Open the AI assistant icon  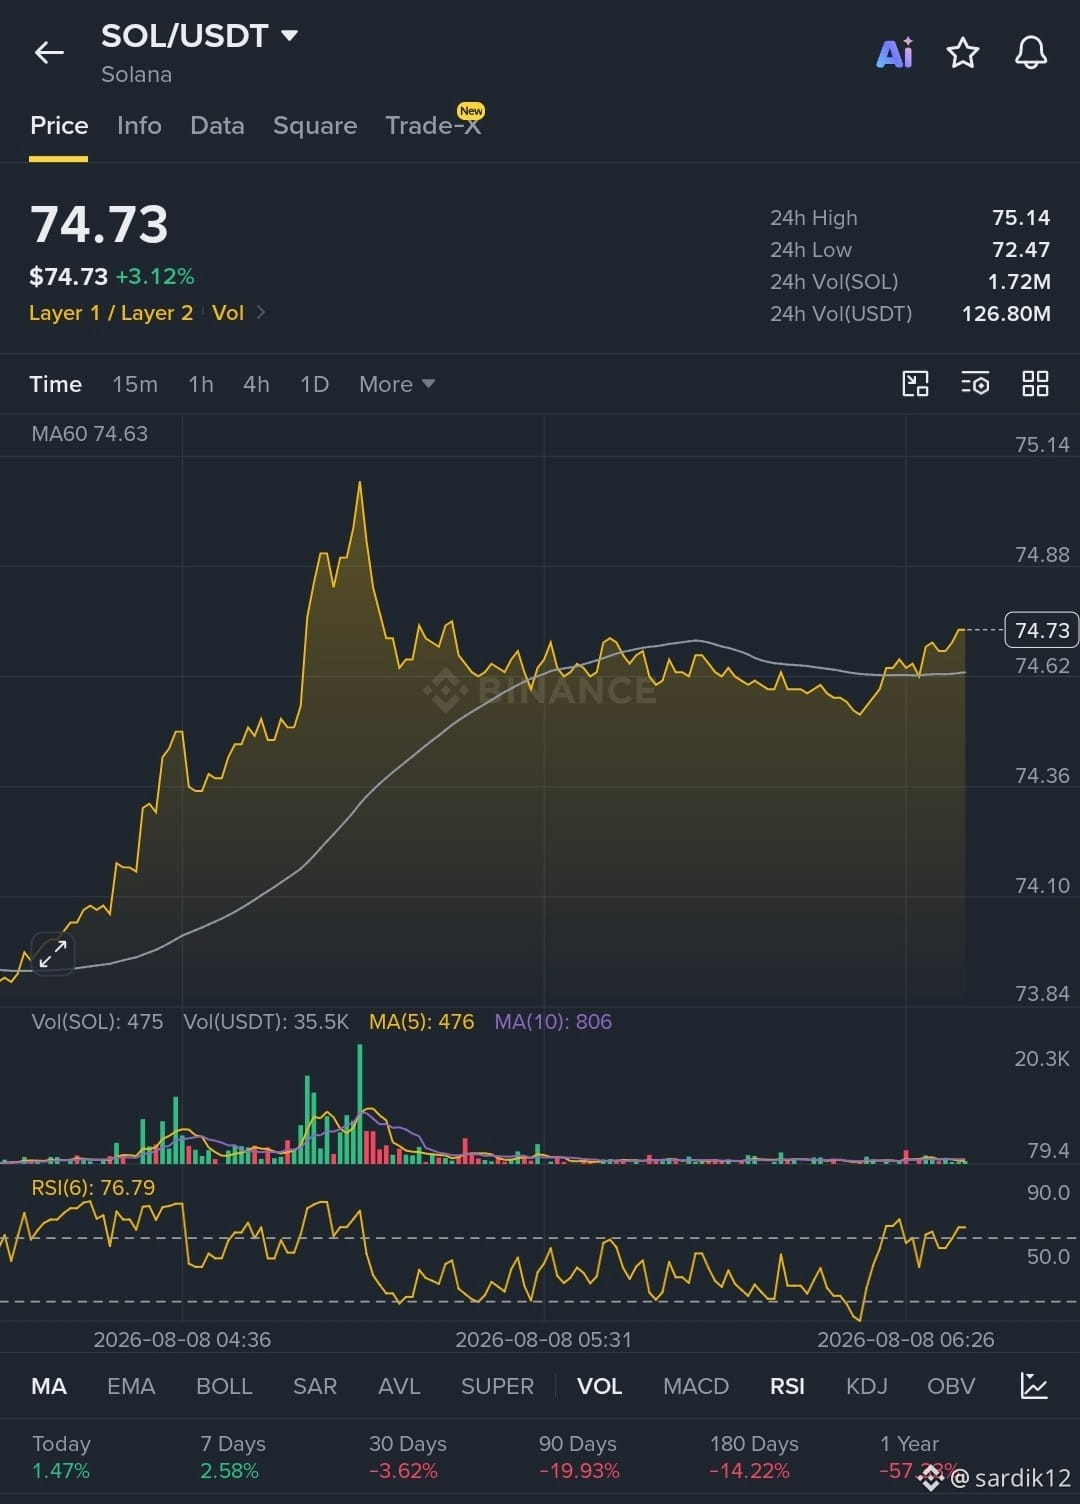coord(894,53)
